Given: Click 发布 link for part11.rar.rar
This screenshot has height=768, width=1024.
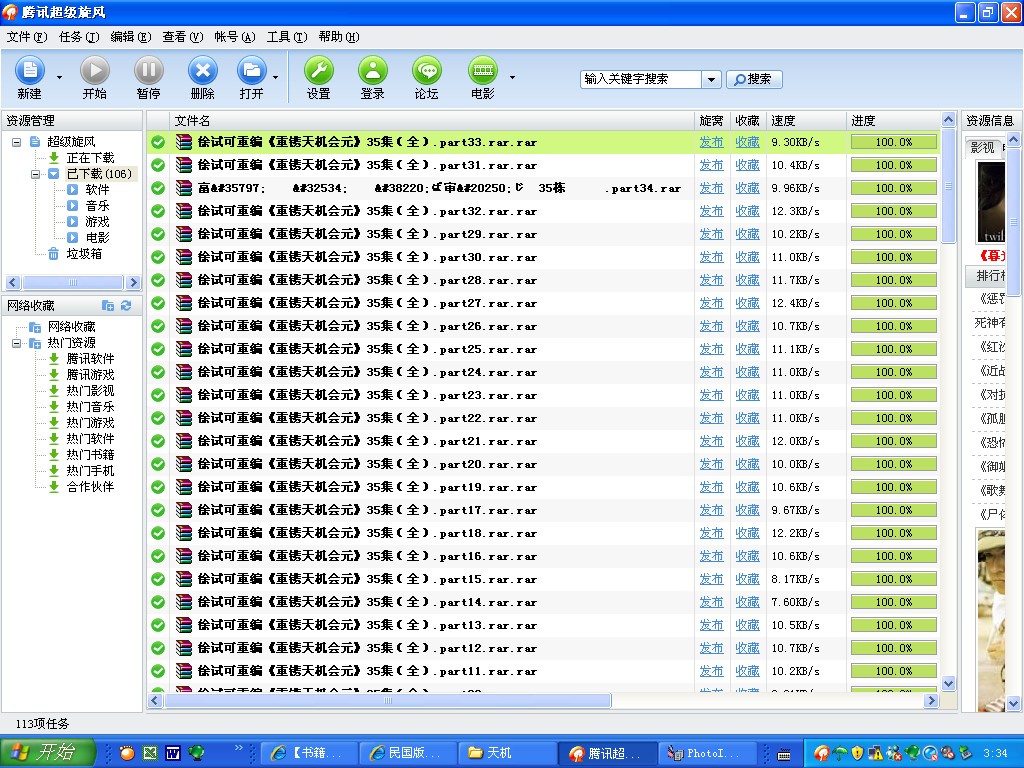Looking at the screenshot, I should pyautogui.click(x=711, y=671).
